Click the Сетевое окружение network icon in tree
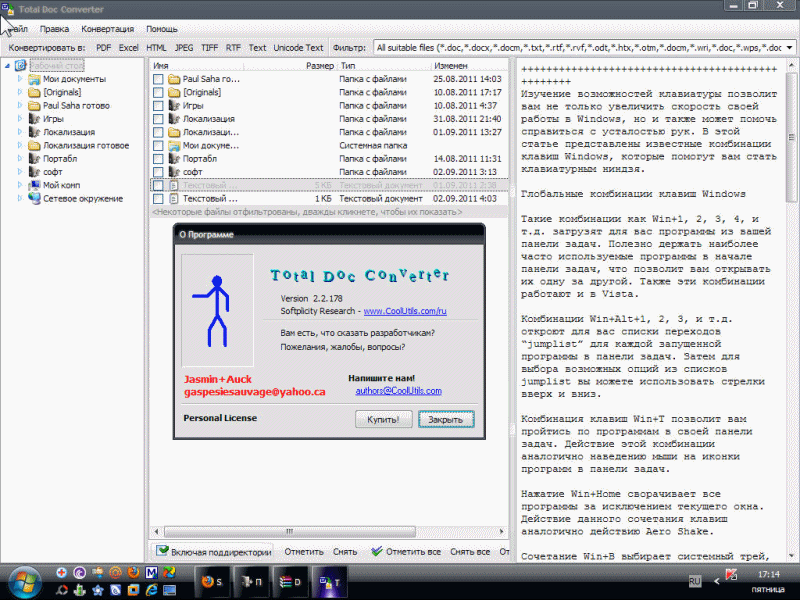800x600 pixels. point(34,198)
